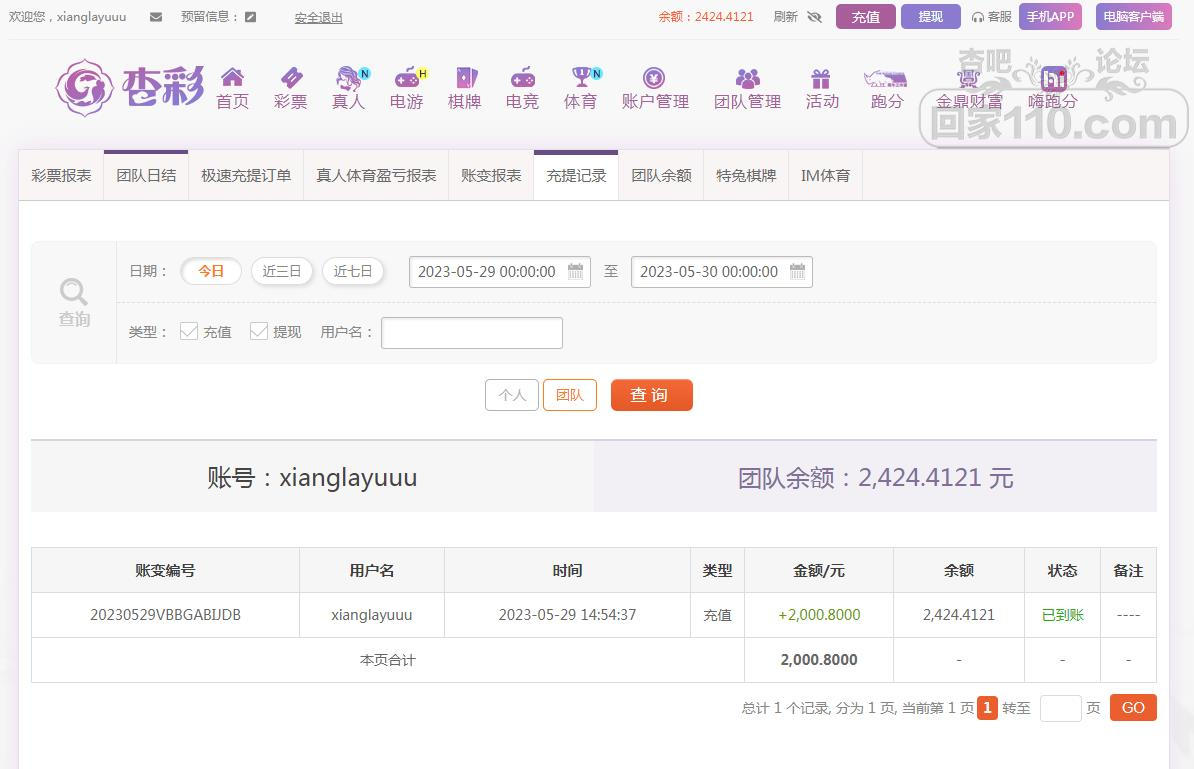
Task: Click the magnifier 查询 search icon
Action: pyautogui.click(x=74, y=302)
